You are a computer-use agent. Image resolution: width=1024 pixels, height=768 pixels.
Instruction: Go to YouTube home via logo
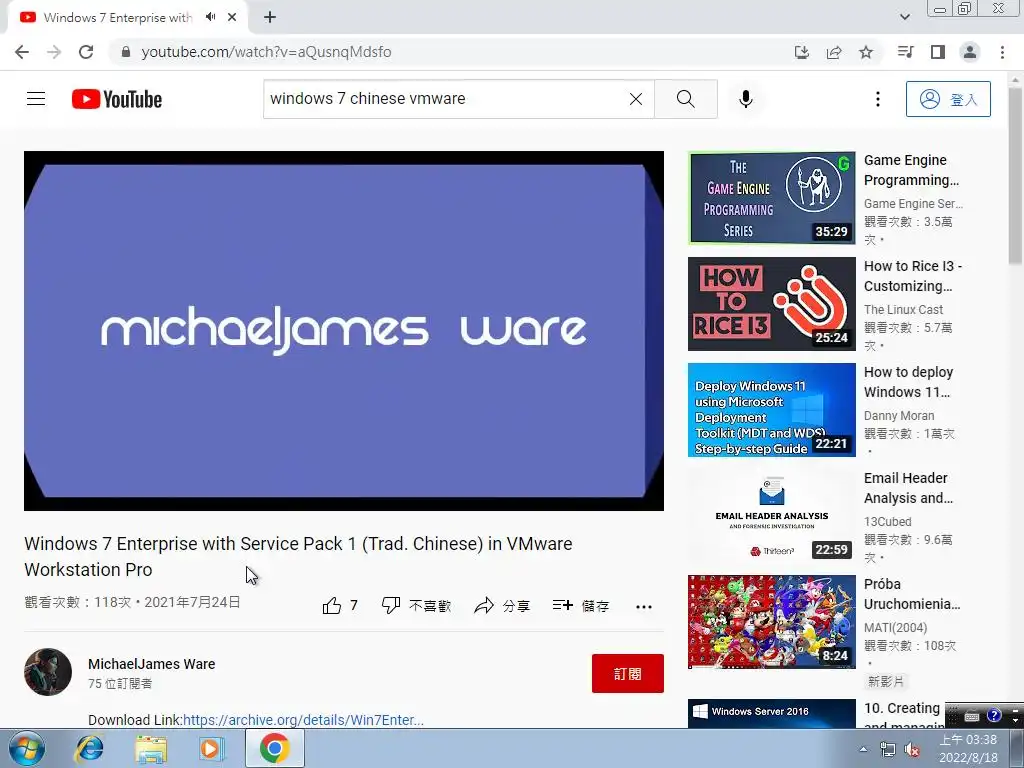pyautogui.click(x=117, y=99)
